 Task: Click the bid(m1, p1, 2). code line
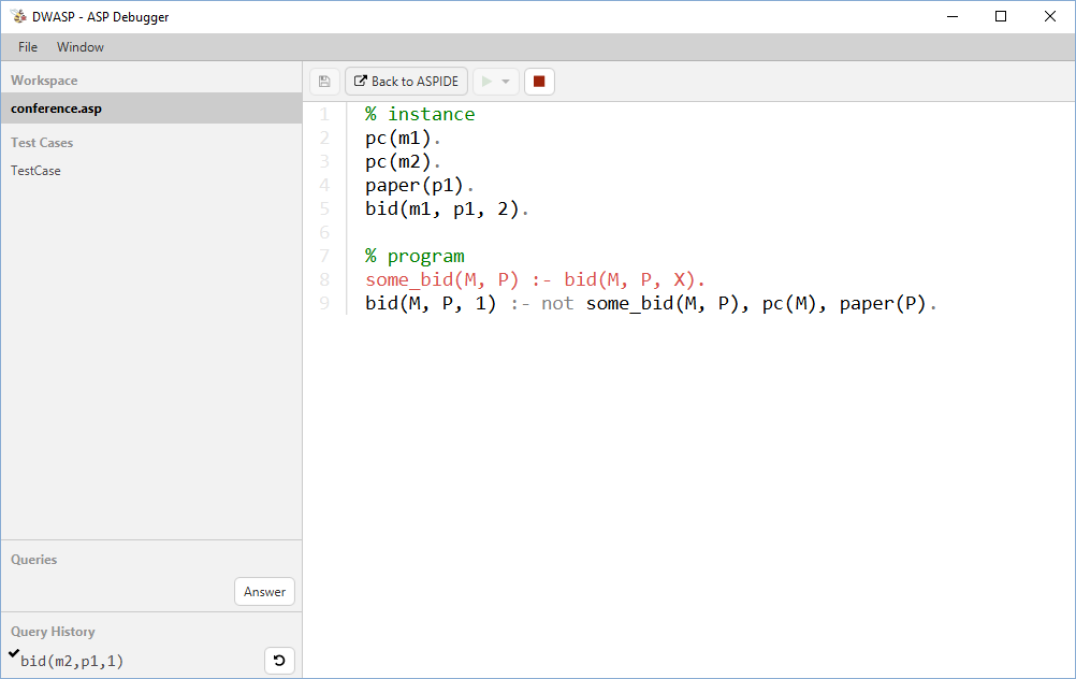(447, 209)
